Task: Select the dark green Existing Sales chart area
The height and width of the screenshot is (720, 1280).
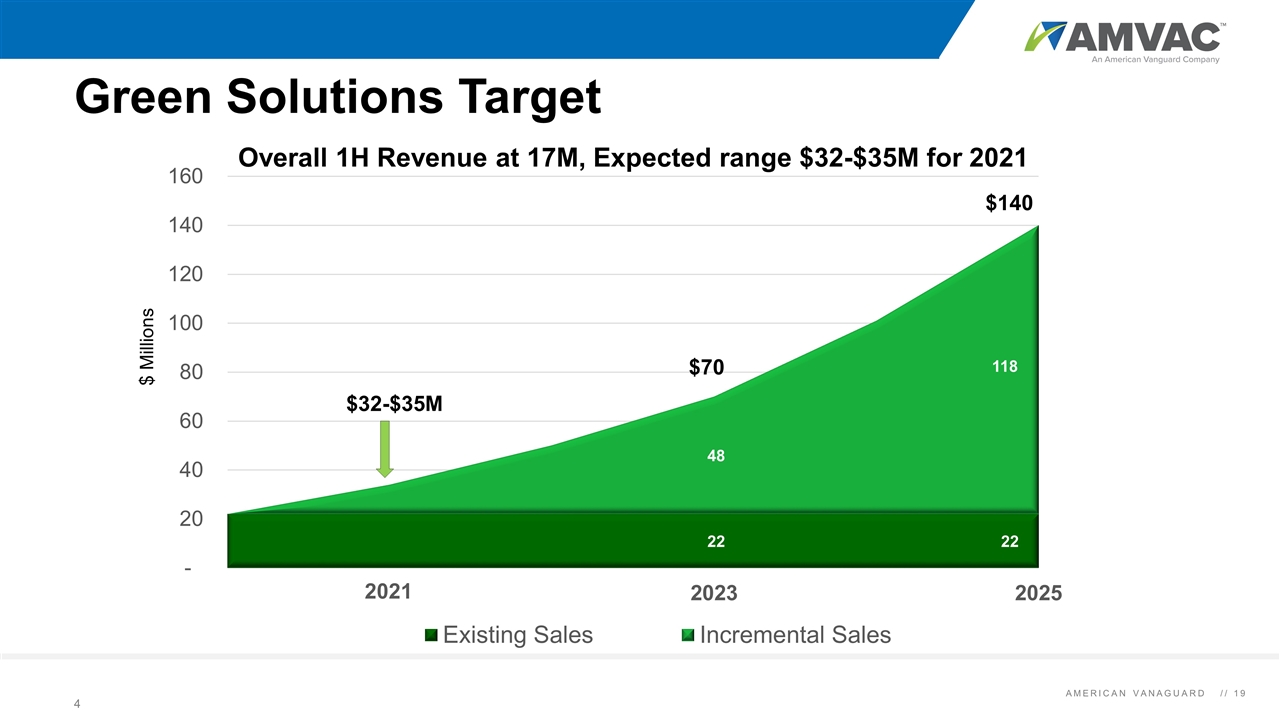Action: click(634, 540)
